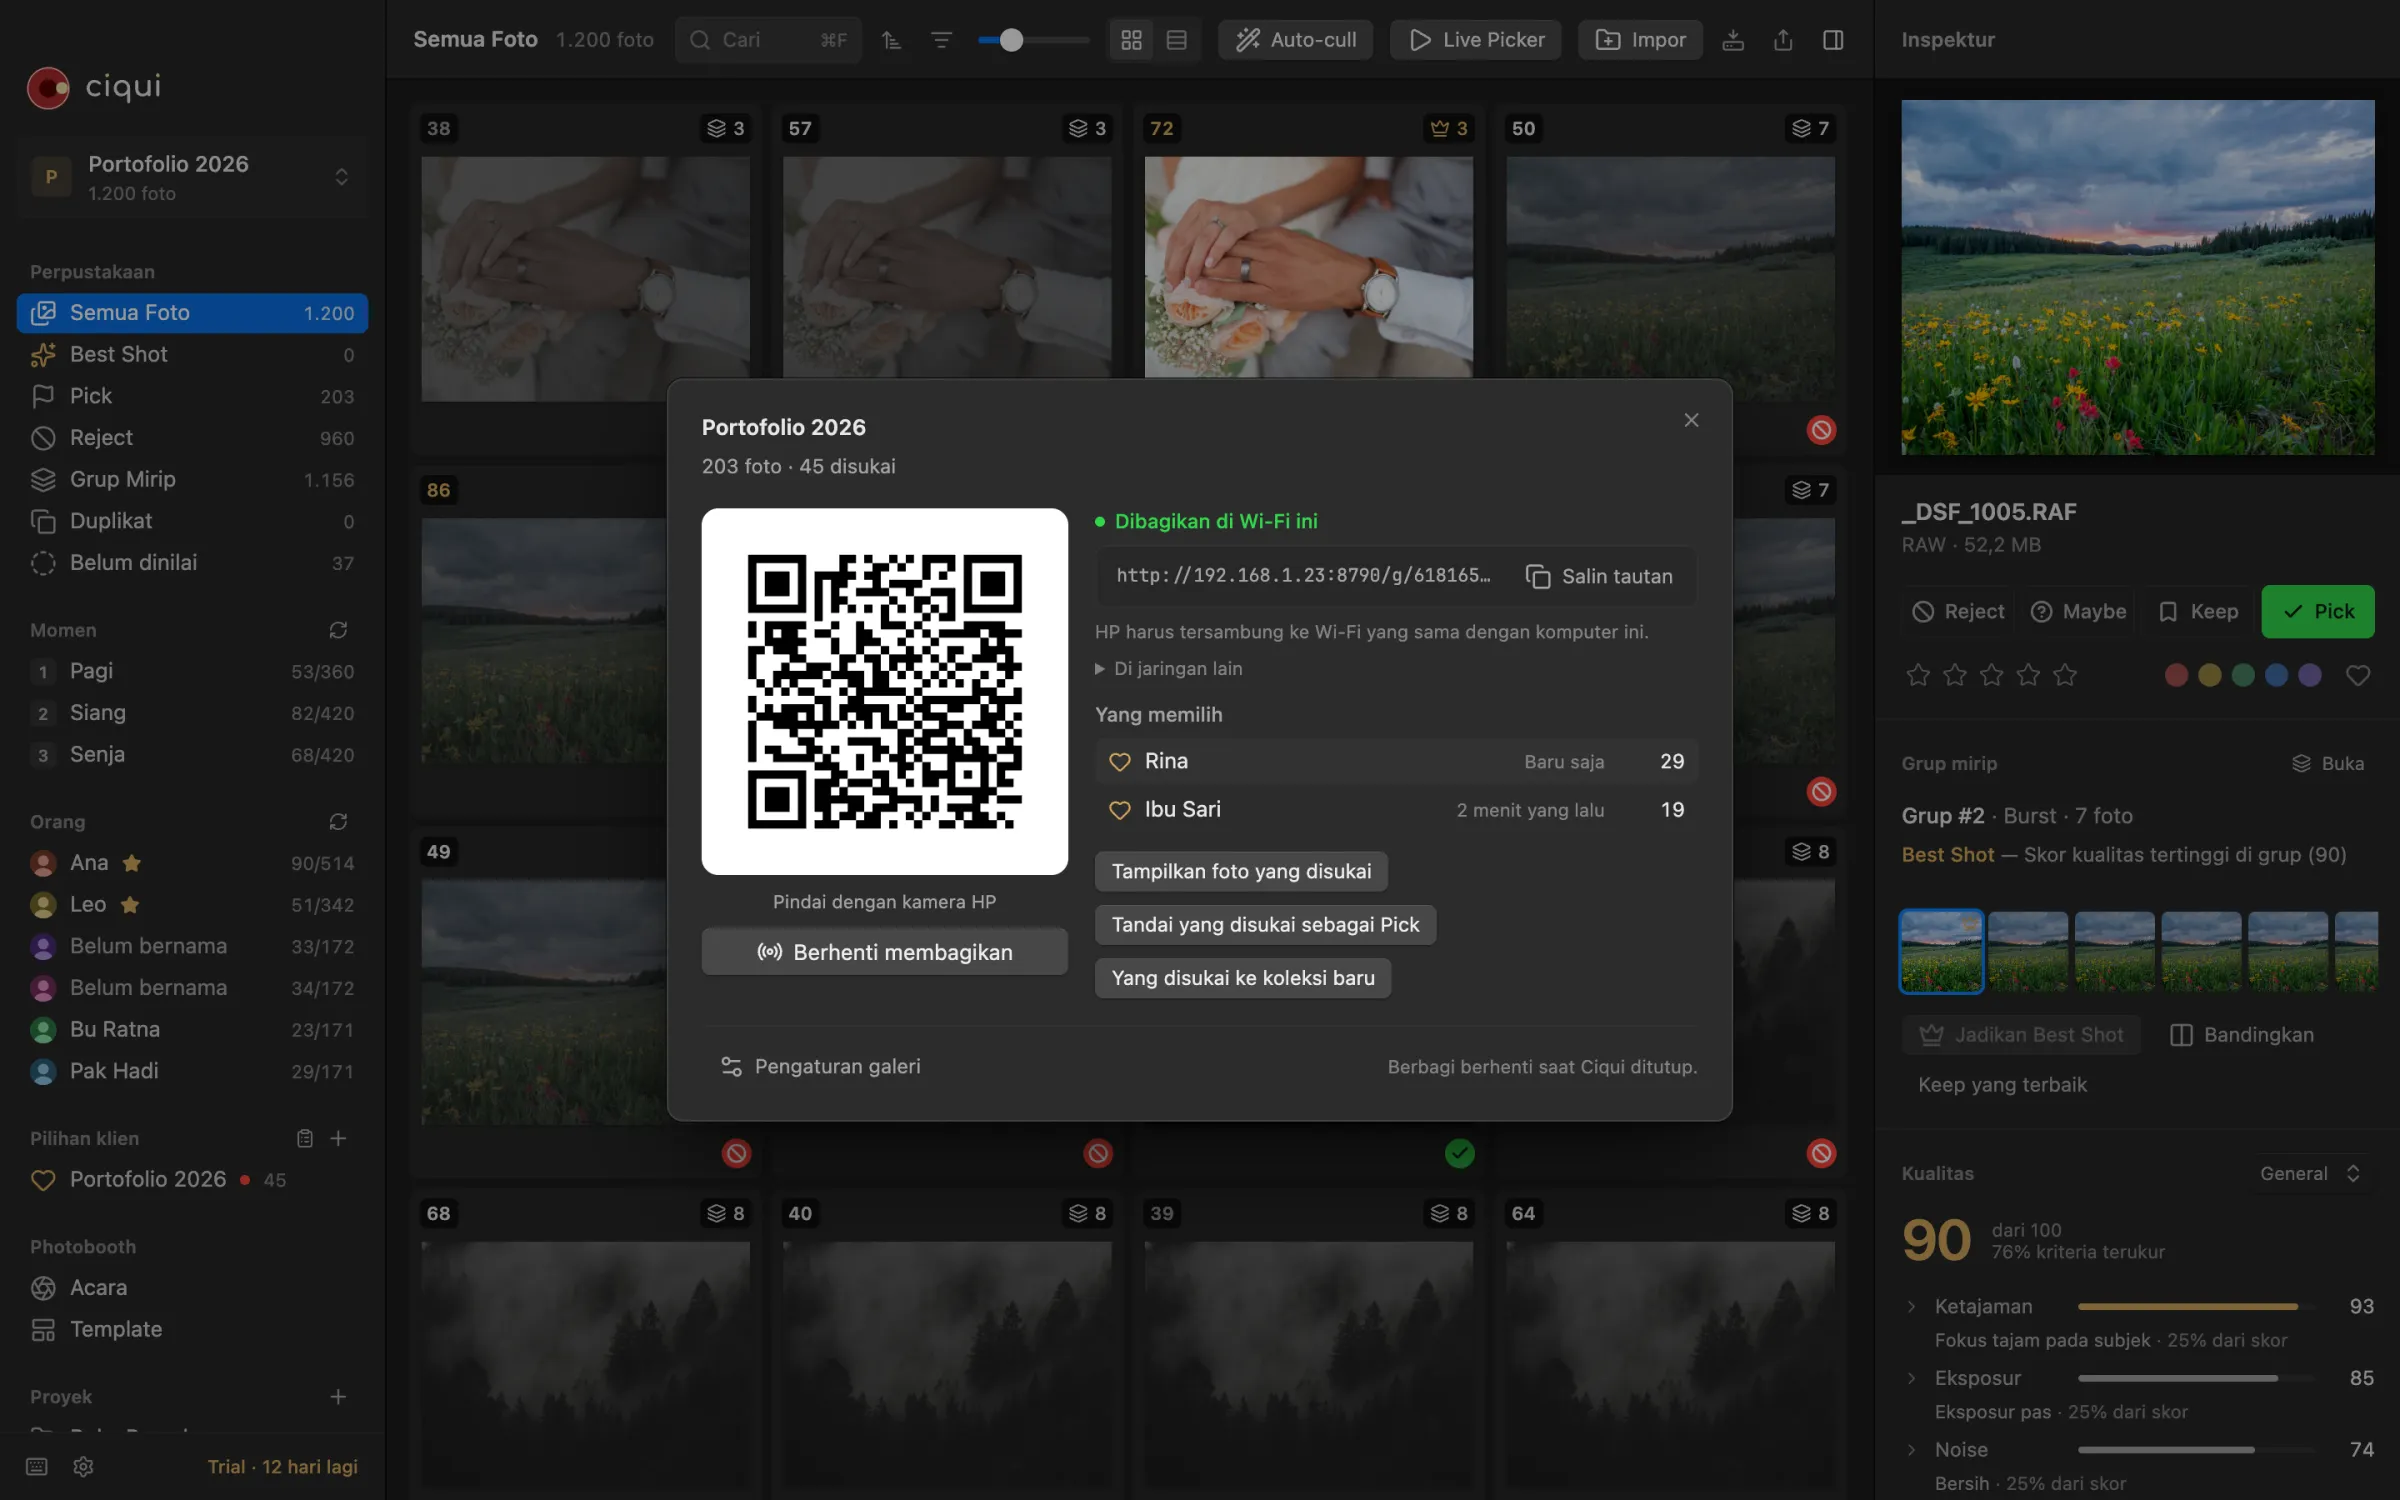Open Pengaturan galeri settings
The height and width of the screenshot is (1500, 2400).
(820, 1066)
